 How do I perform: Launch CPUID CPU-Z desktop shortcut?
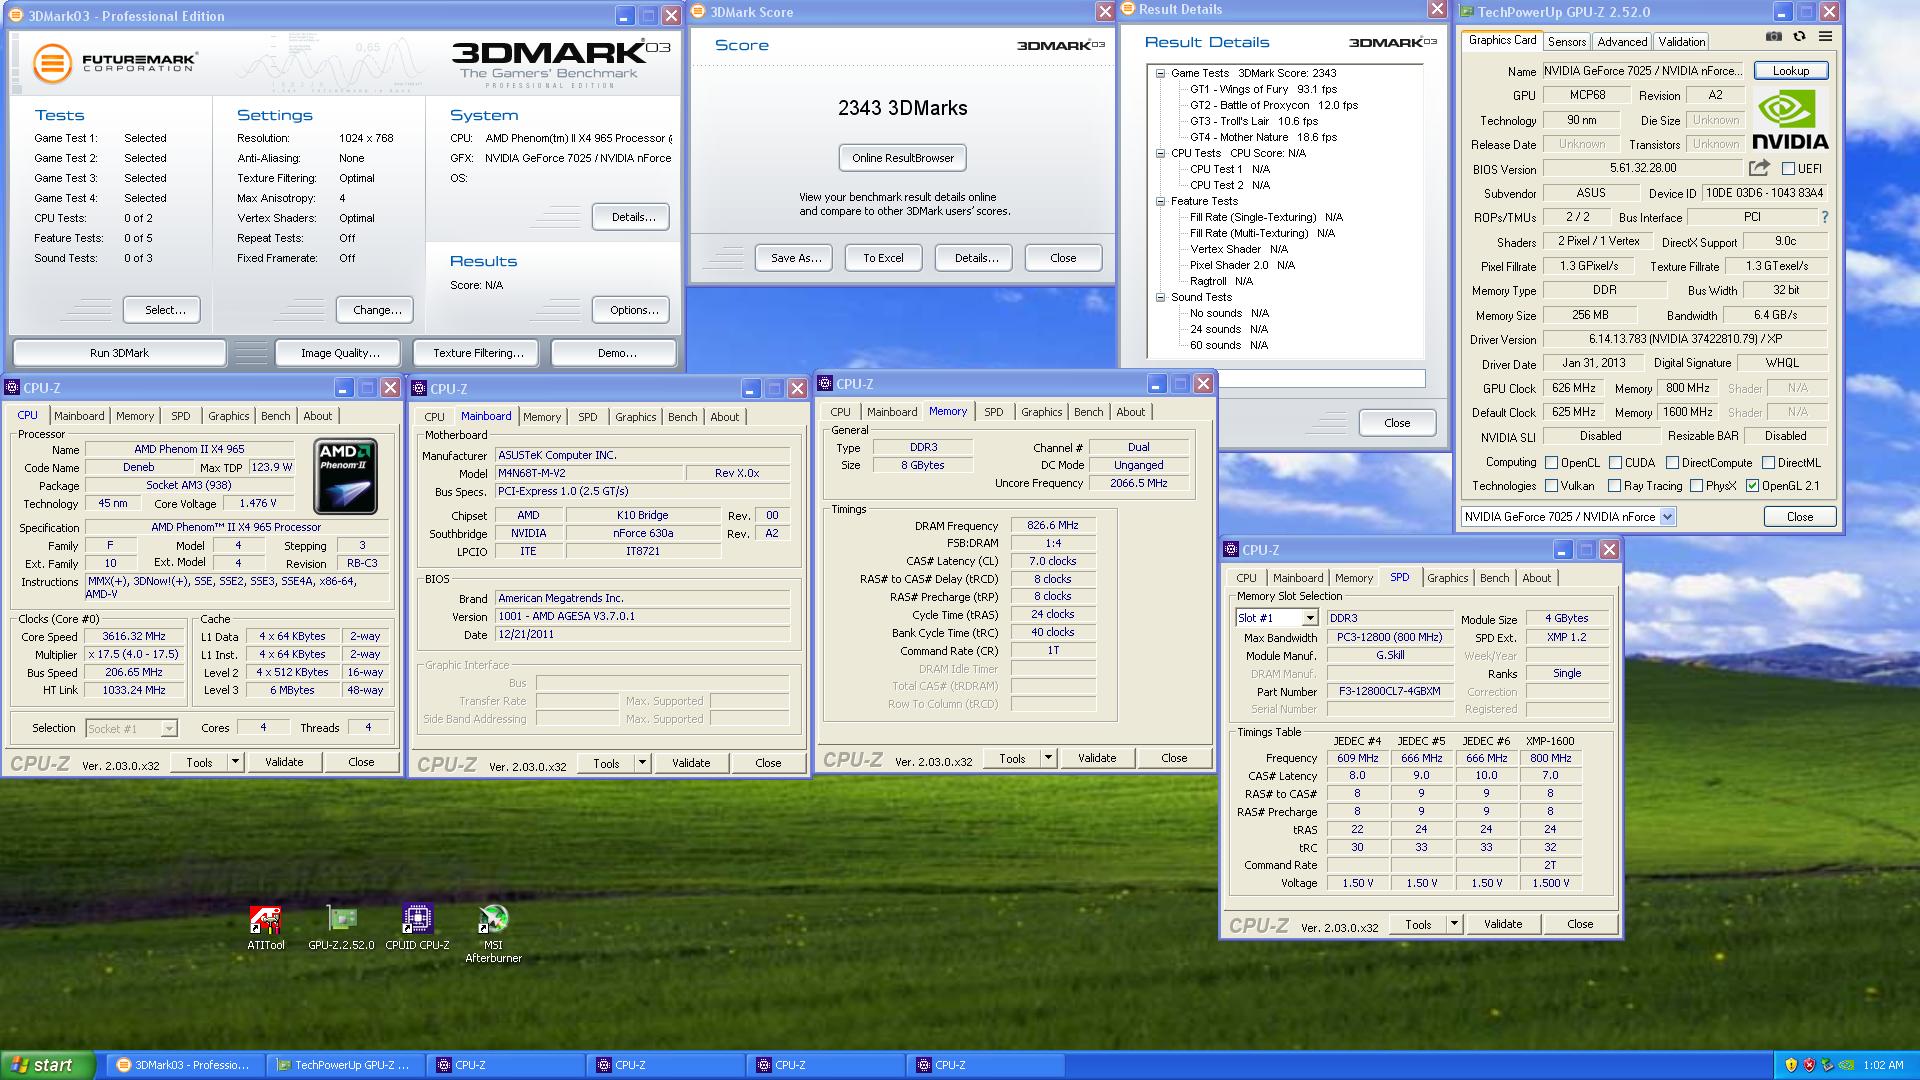[x=417, y=920]
